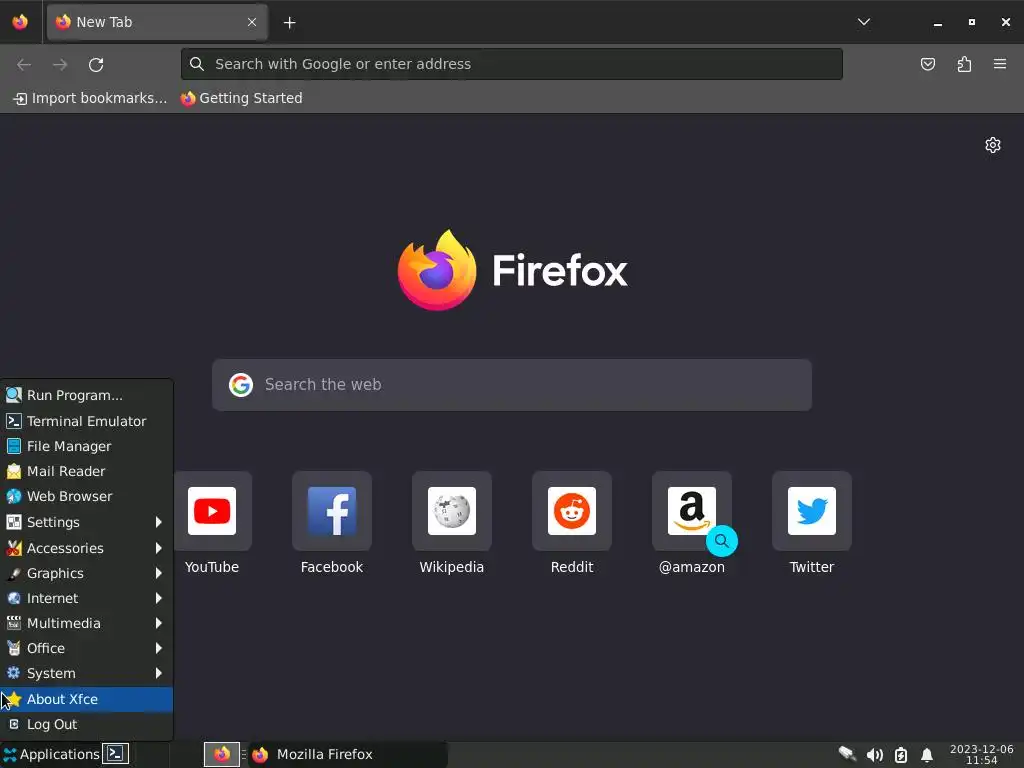Click the reload page icon
Screen dimensions: 1024x768
point(96,65)
